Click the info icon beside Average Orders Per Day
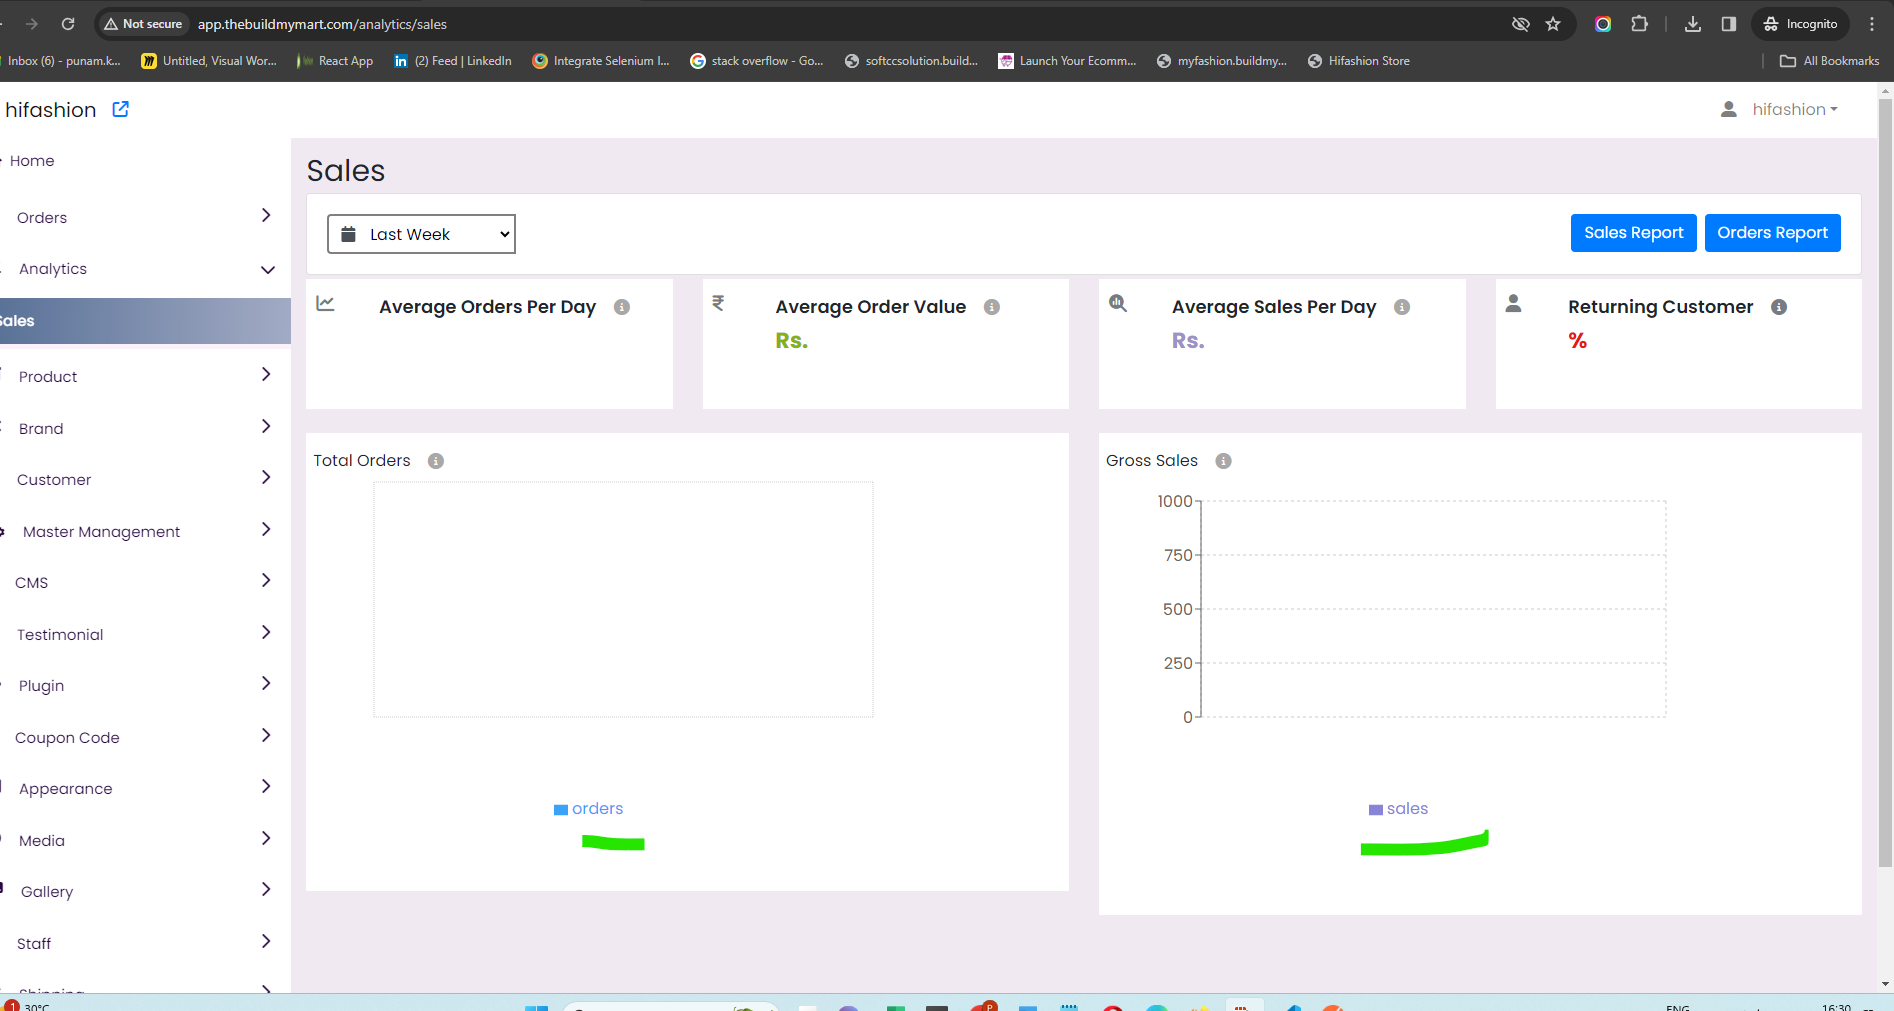Image resolution: width=1894 pixels, height=1011 pixels. [622, 307]
